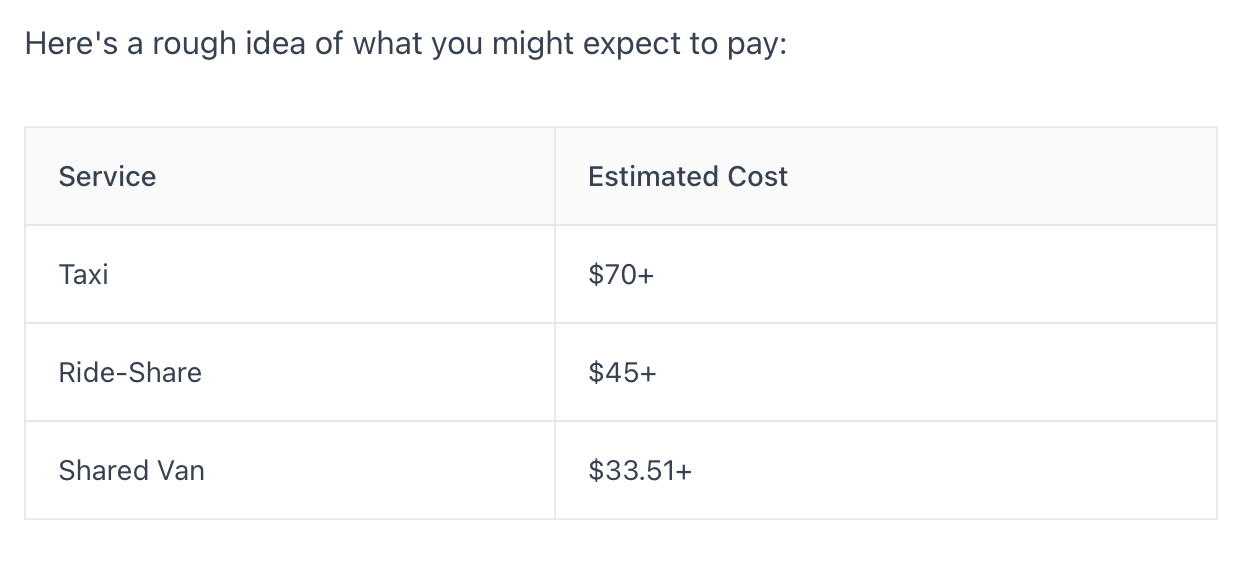Select the $70+ taxi cost cell
Image resolution: width=1250 pixels, height=561 pixels.
pos(621,274)
